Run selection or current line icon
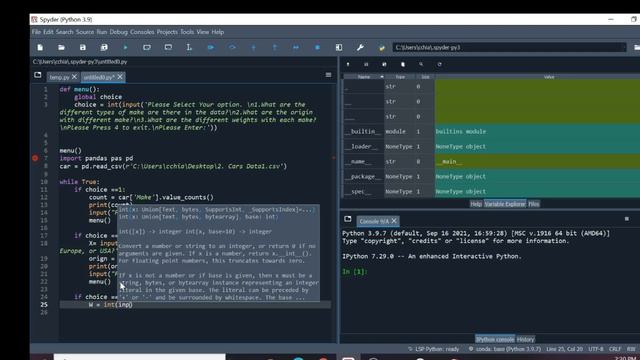The height and width of the screenshot is (360, 640). coord(189,47)
